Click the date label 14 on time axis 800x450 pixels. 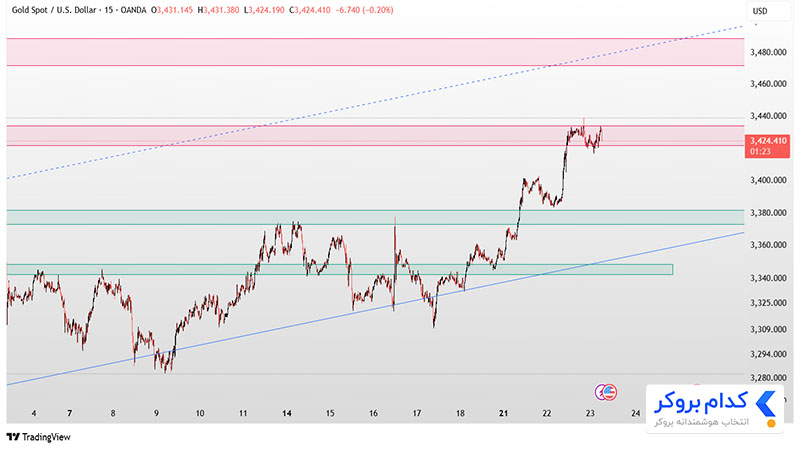point(287,413)
